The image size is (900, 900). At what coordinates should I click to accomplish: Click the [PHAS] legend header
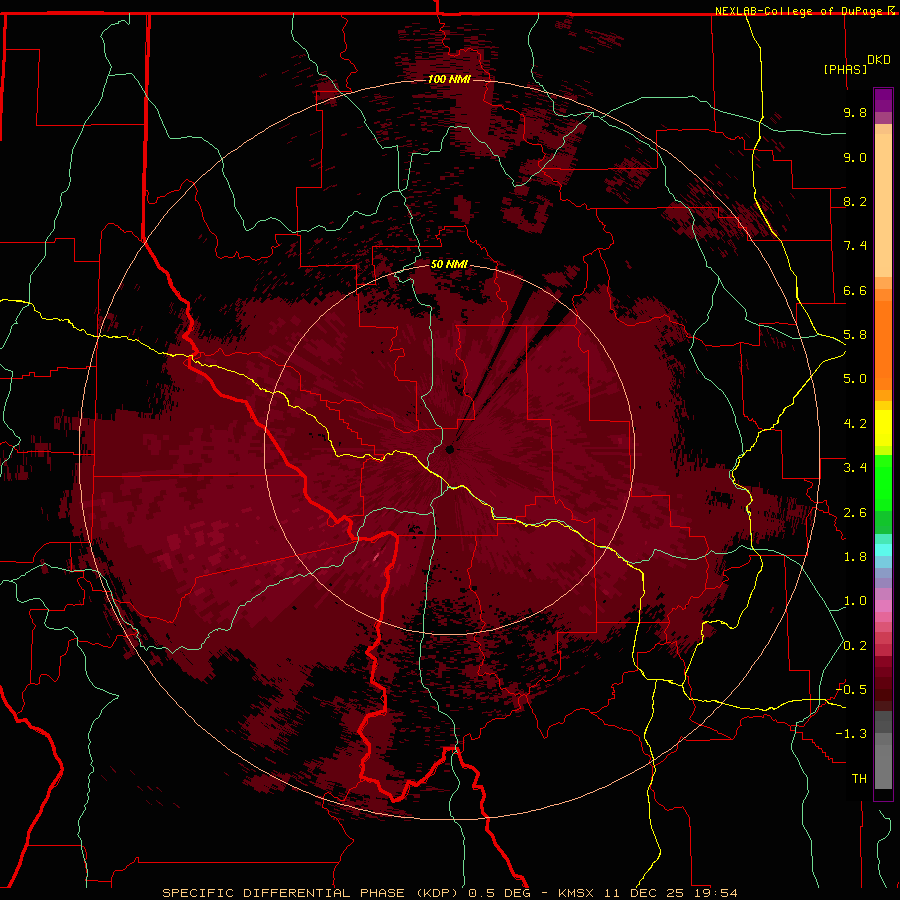845,69
